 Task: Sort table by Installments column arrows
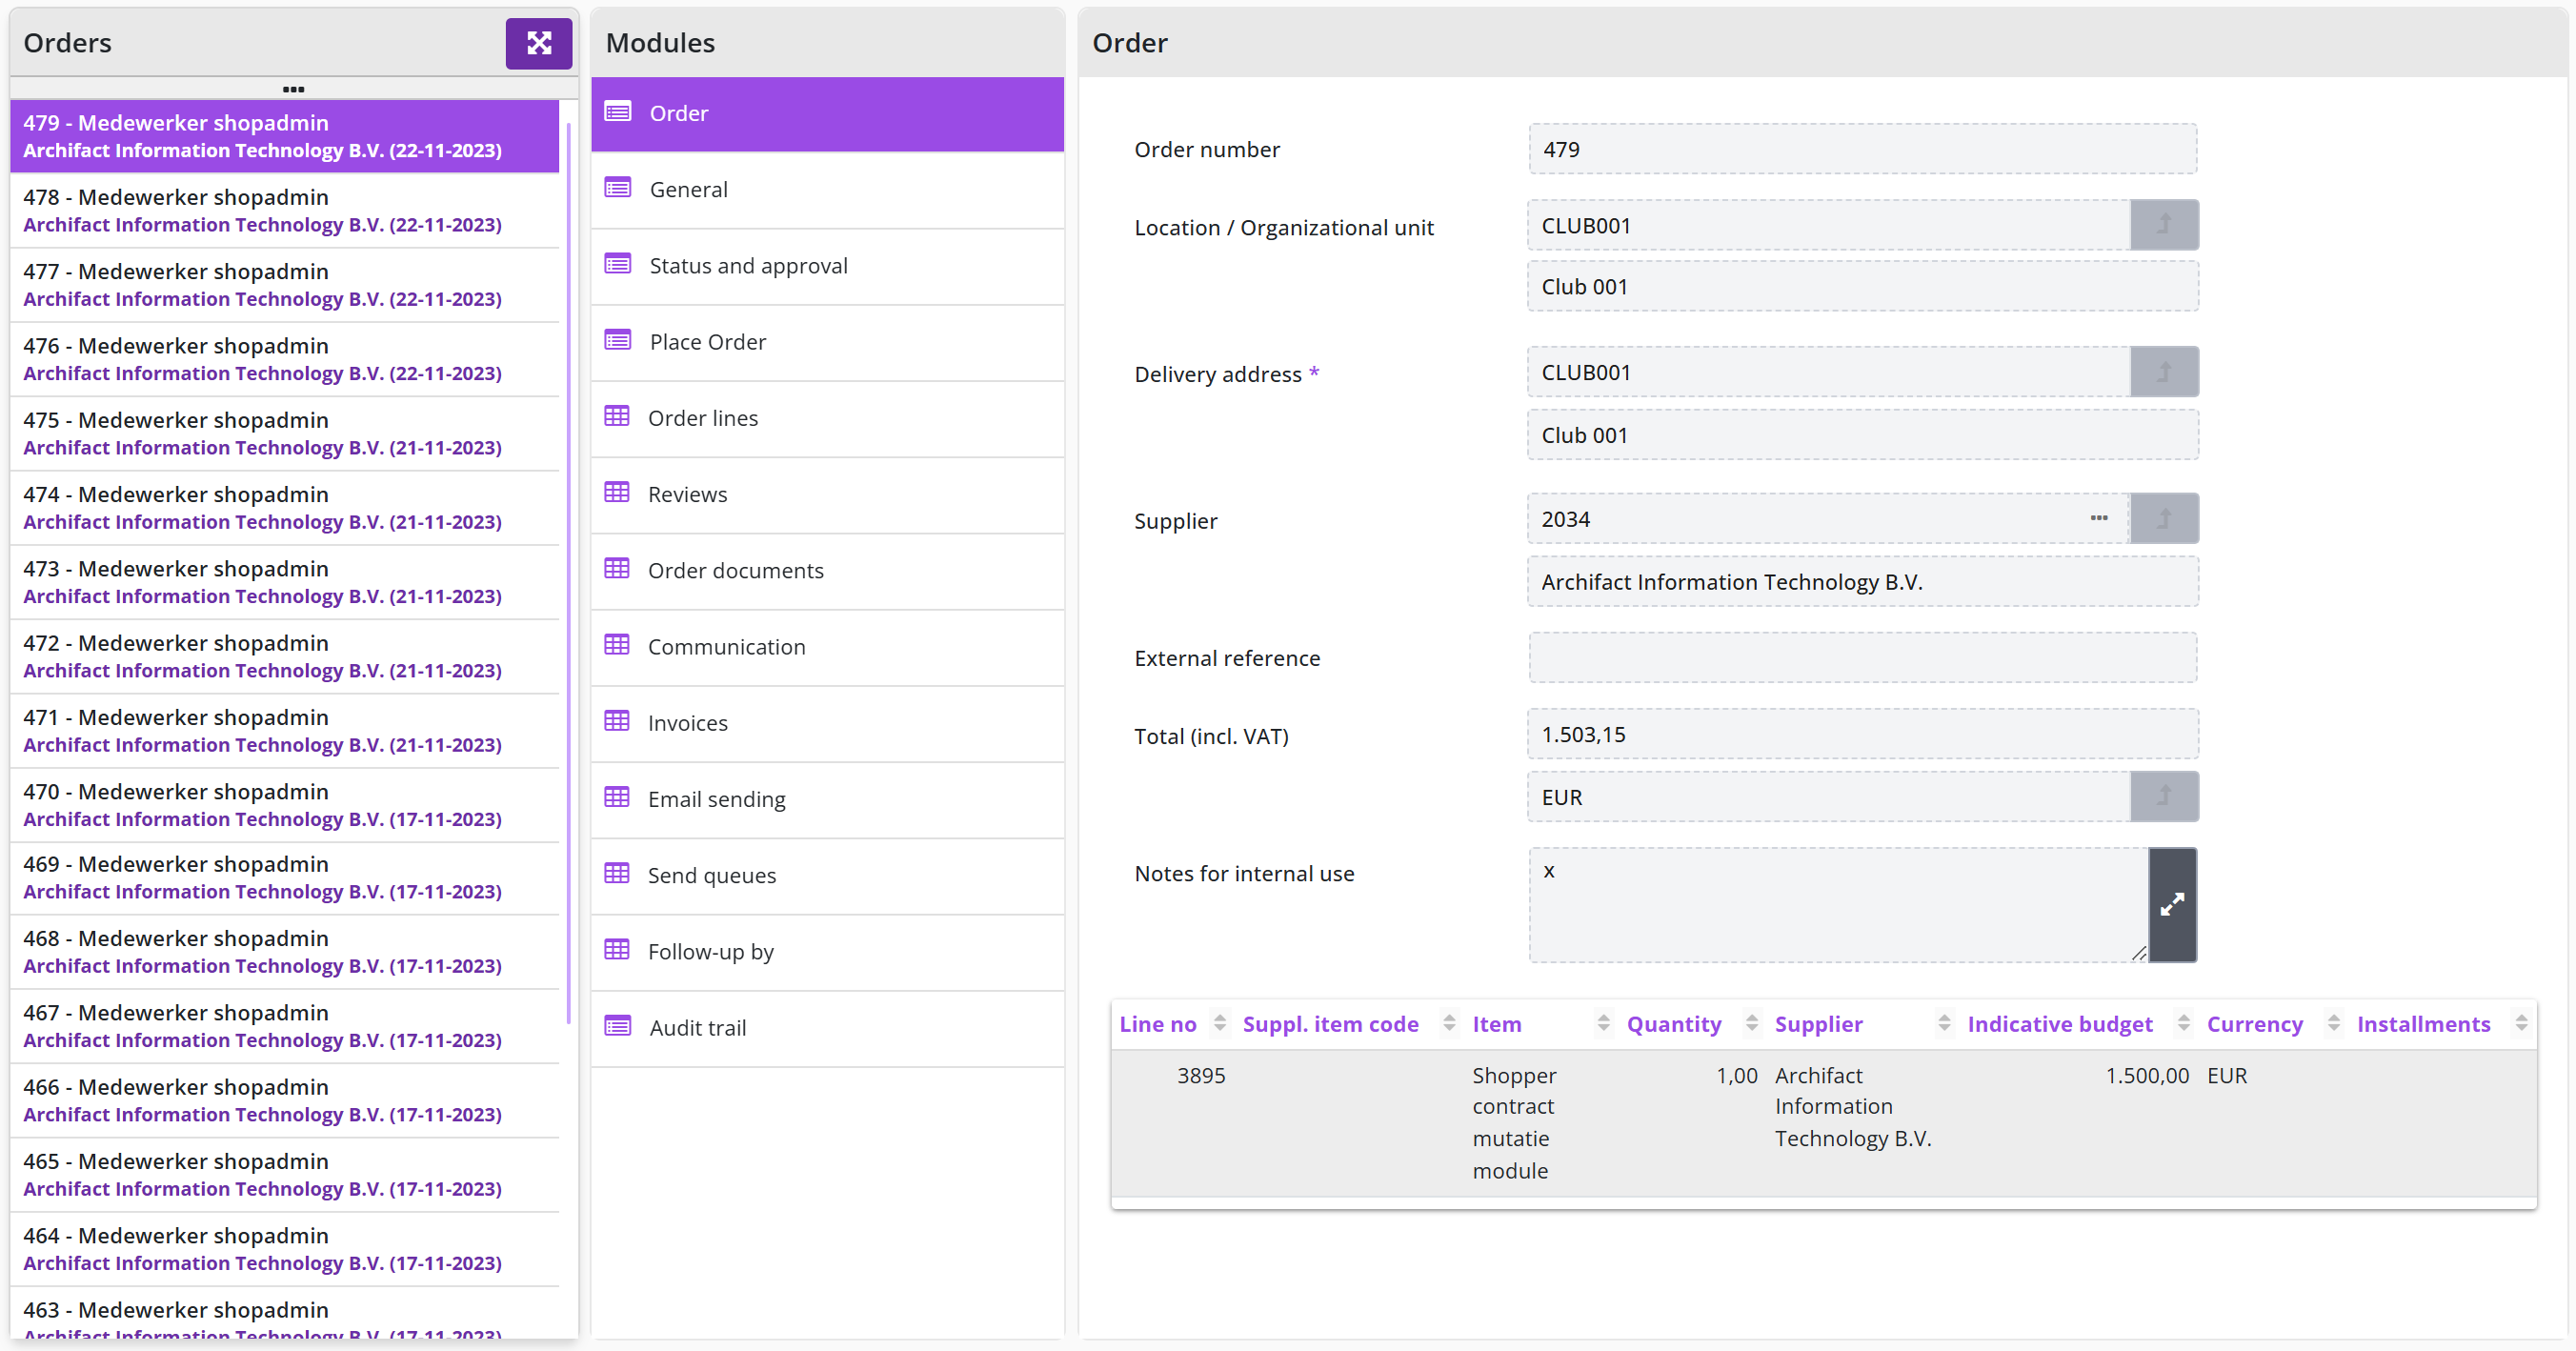(2521, 1023)
